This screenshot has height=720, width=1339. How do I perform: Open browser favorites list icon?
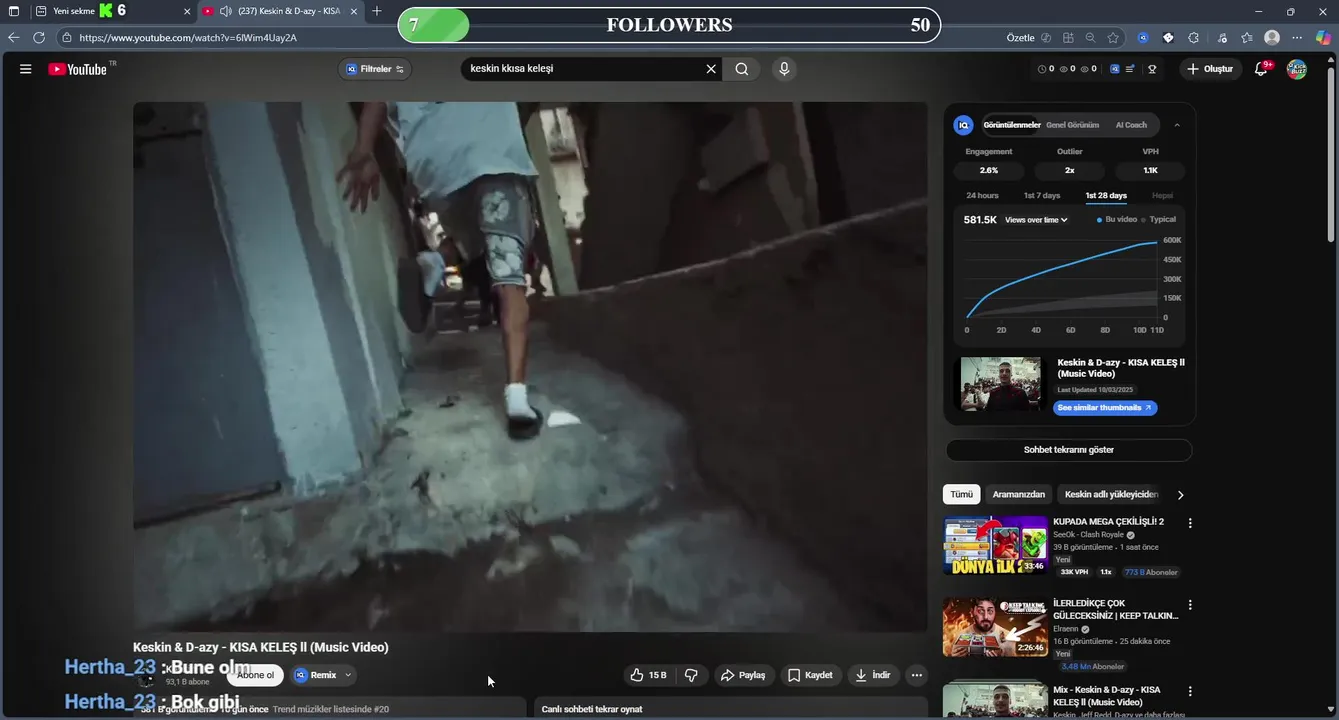(1246, 38)
